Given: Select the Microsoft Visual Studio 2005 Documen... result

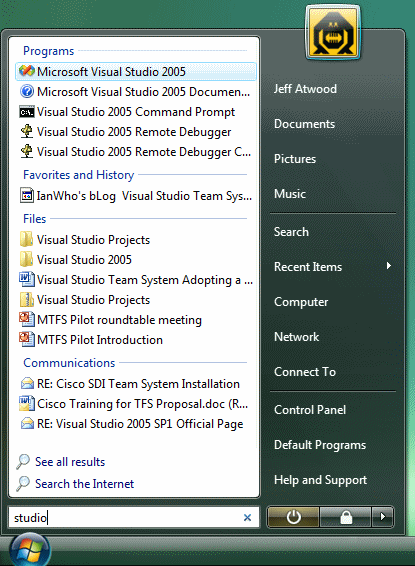Looking at the screenshot, I should 136,92.
